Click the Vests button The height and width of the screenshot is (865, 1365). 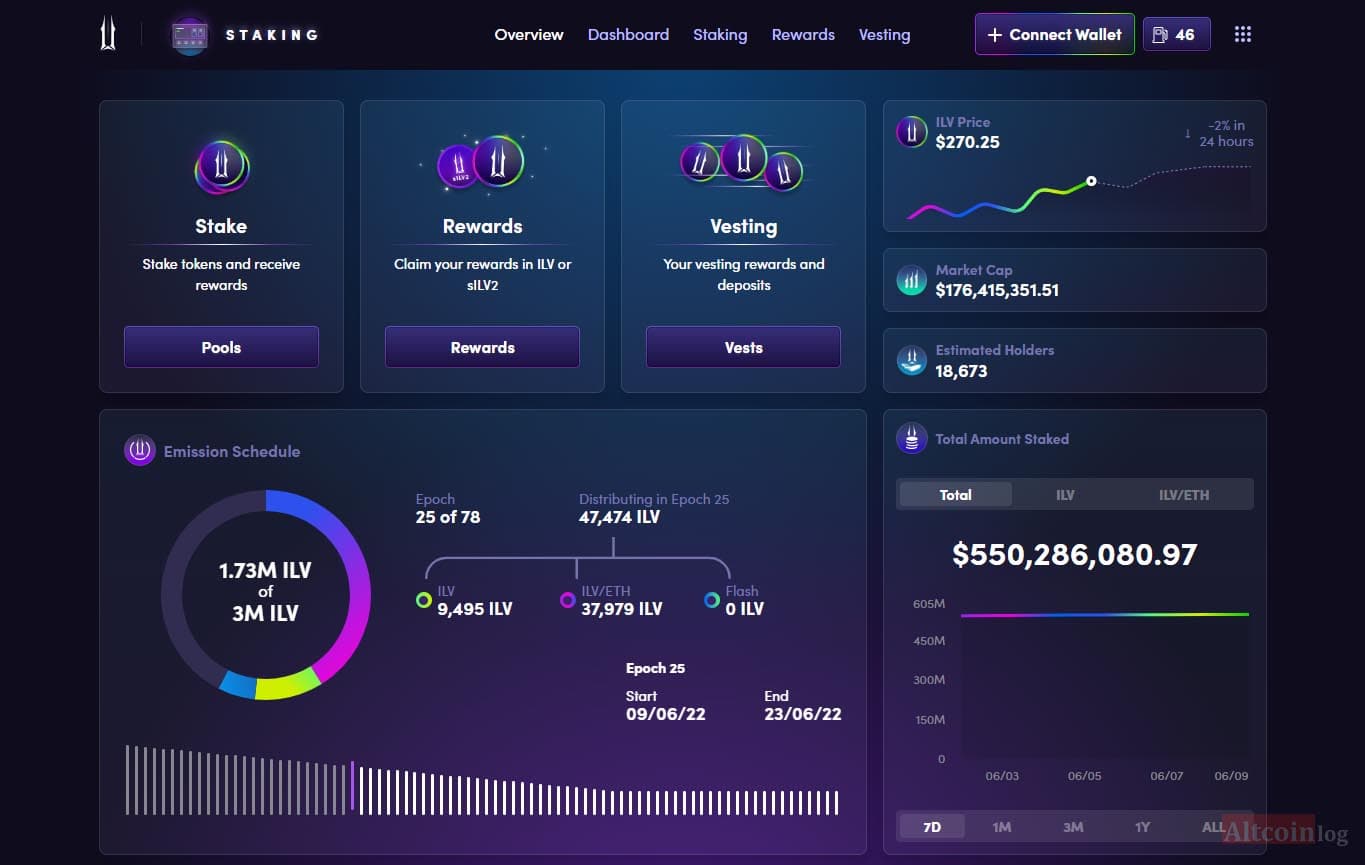[x=743, y=347]
